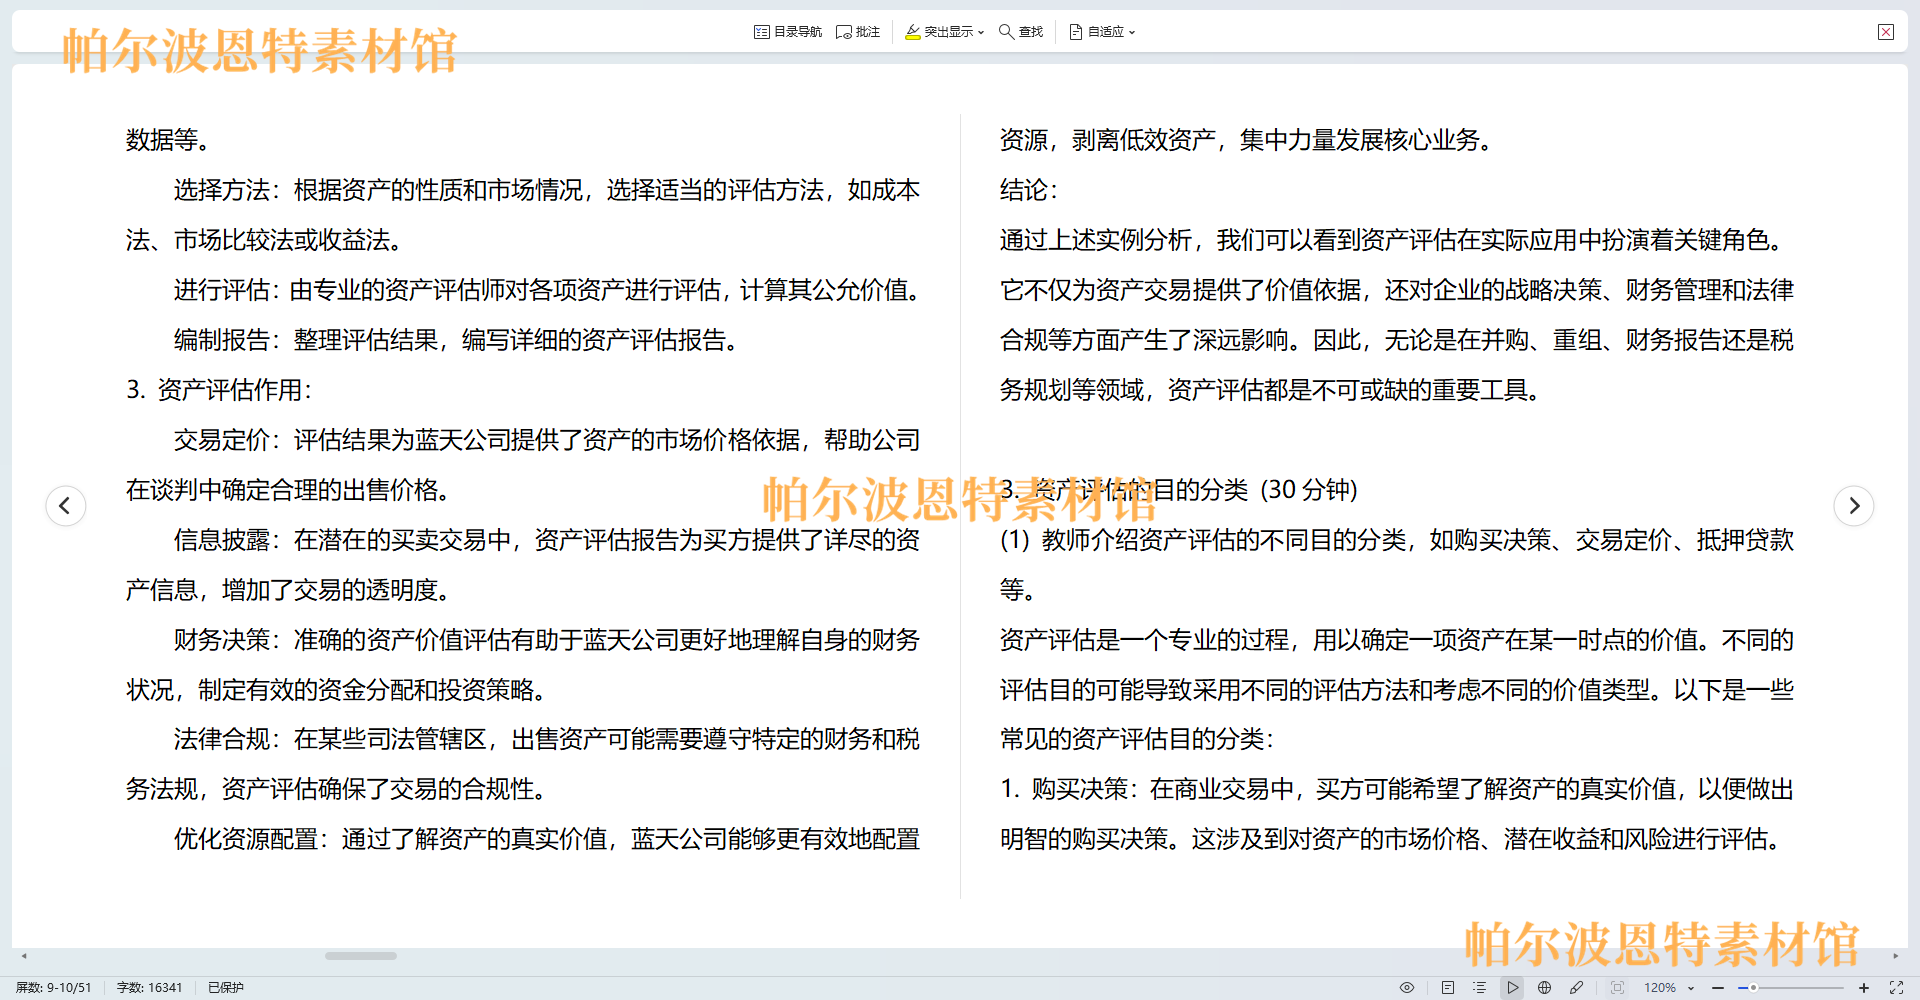Click the heading '3. 资产评估作用:'
This screenshot has width=1920, height=1000.
pos(219,390)
